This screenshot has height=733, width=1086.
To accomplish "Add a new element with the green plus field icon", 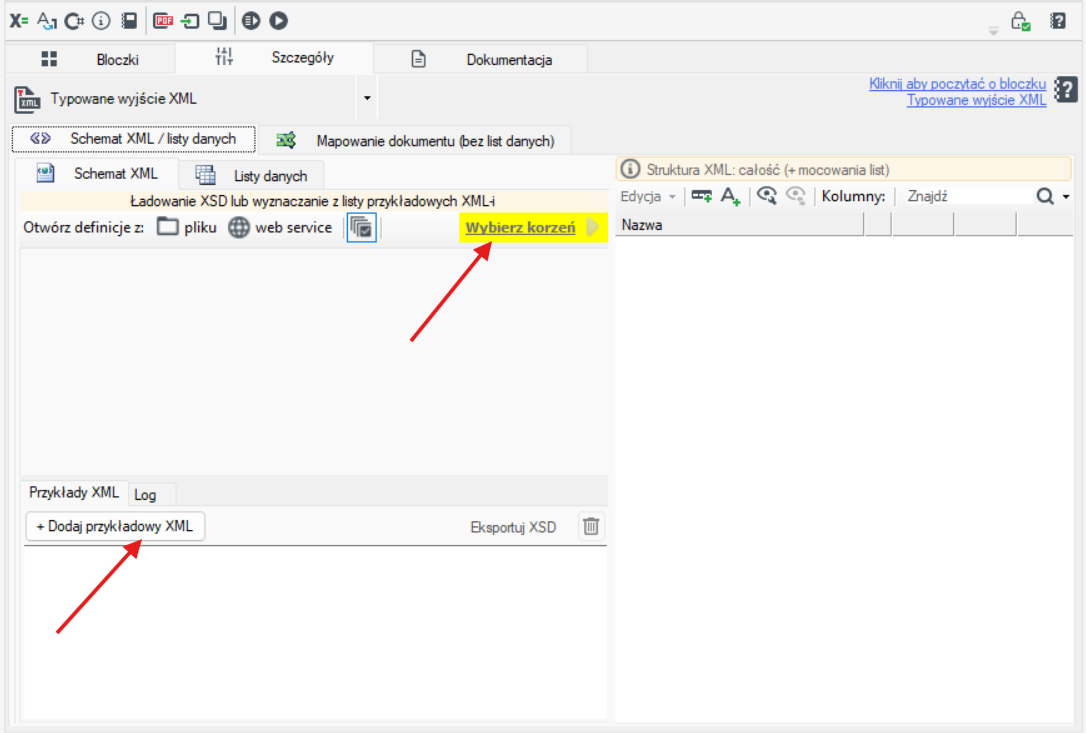I will pos(702,196).
